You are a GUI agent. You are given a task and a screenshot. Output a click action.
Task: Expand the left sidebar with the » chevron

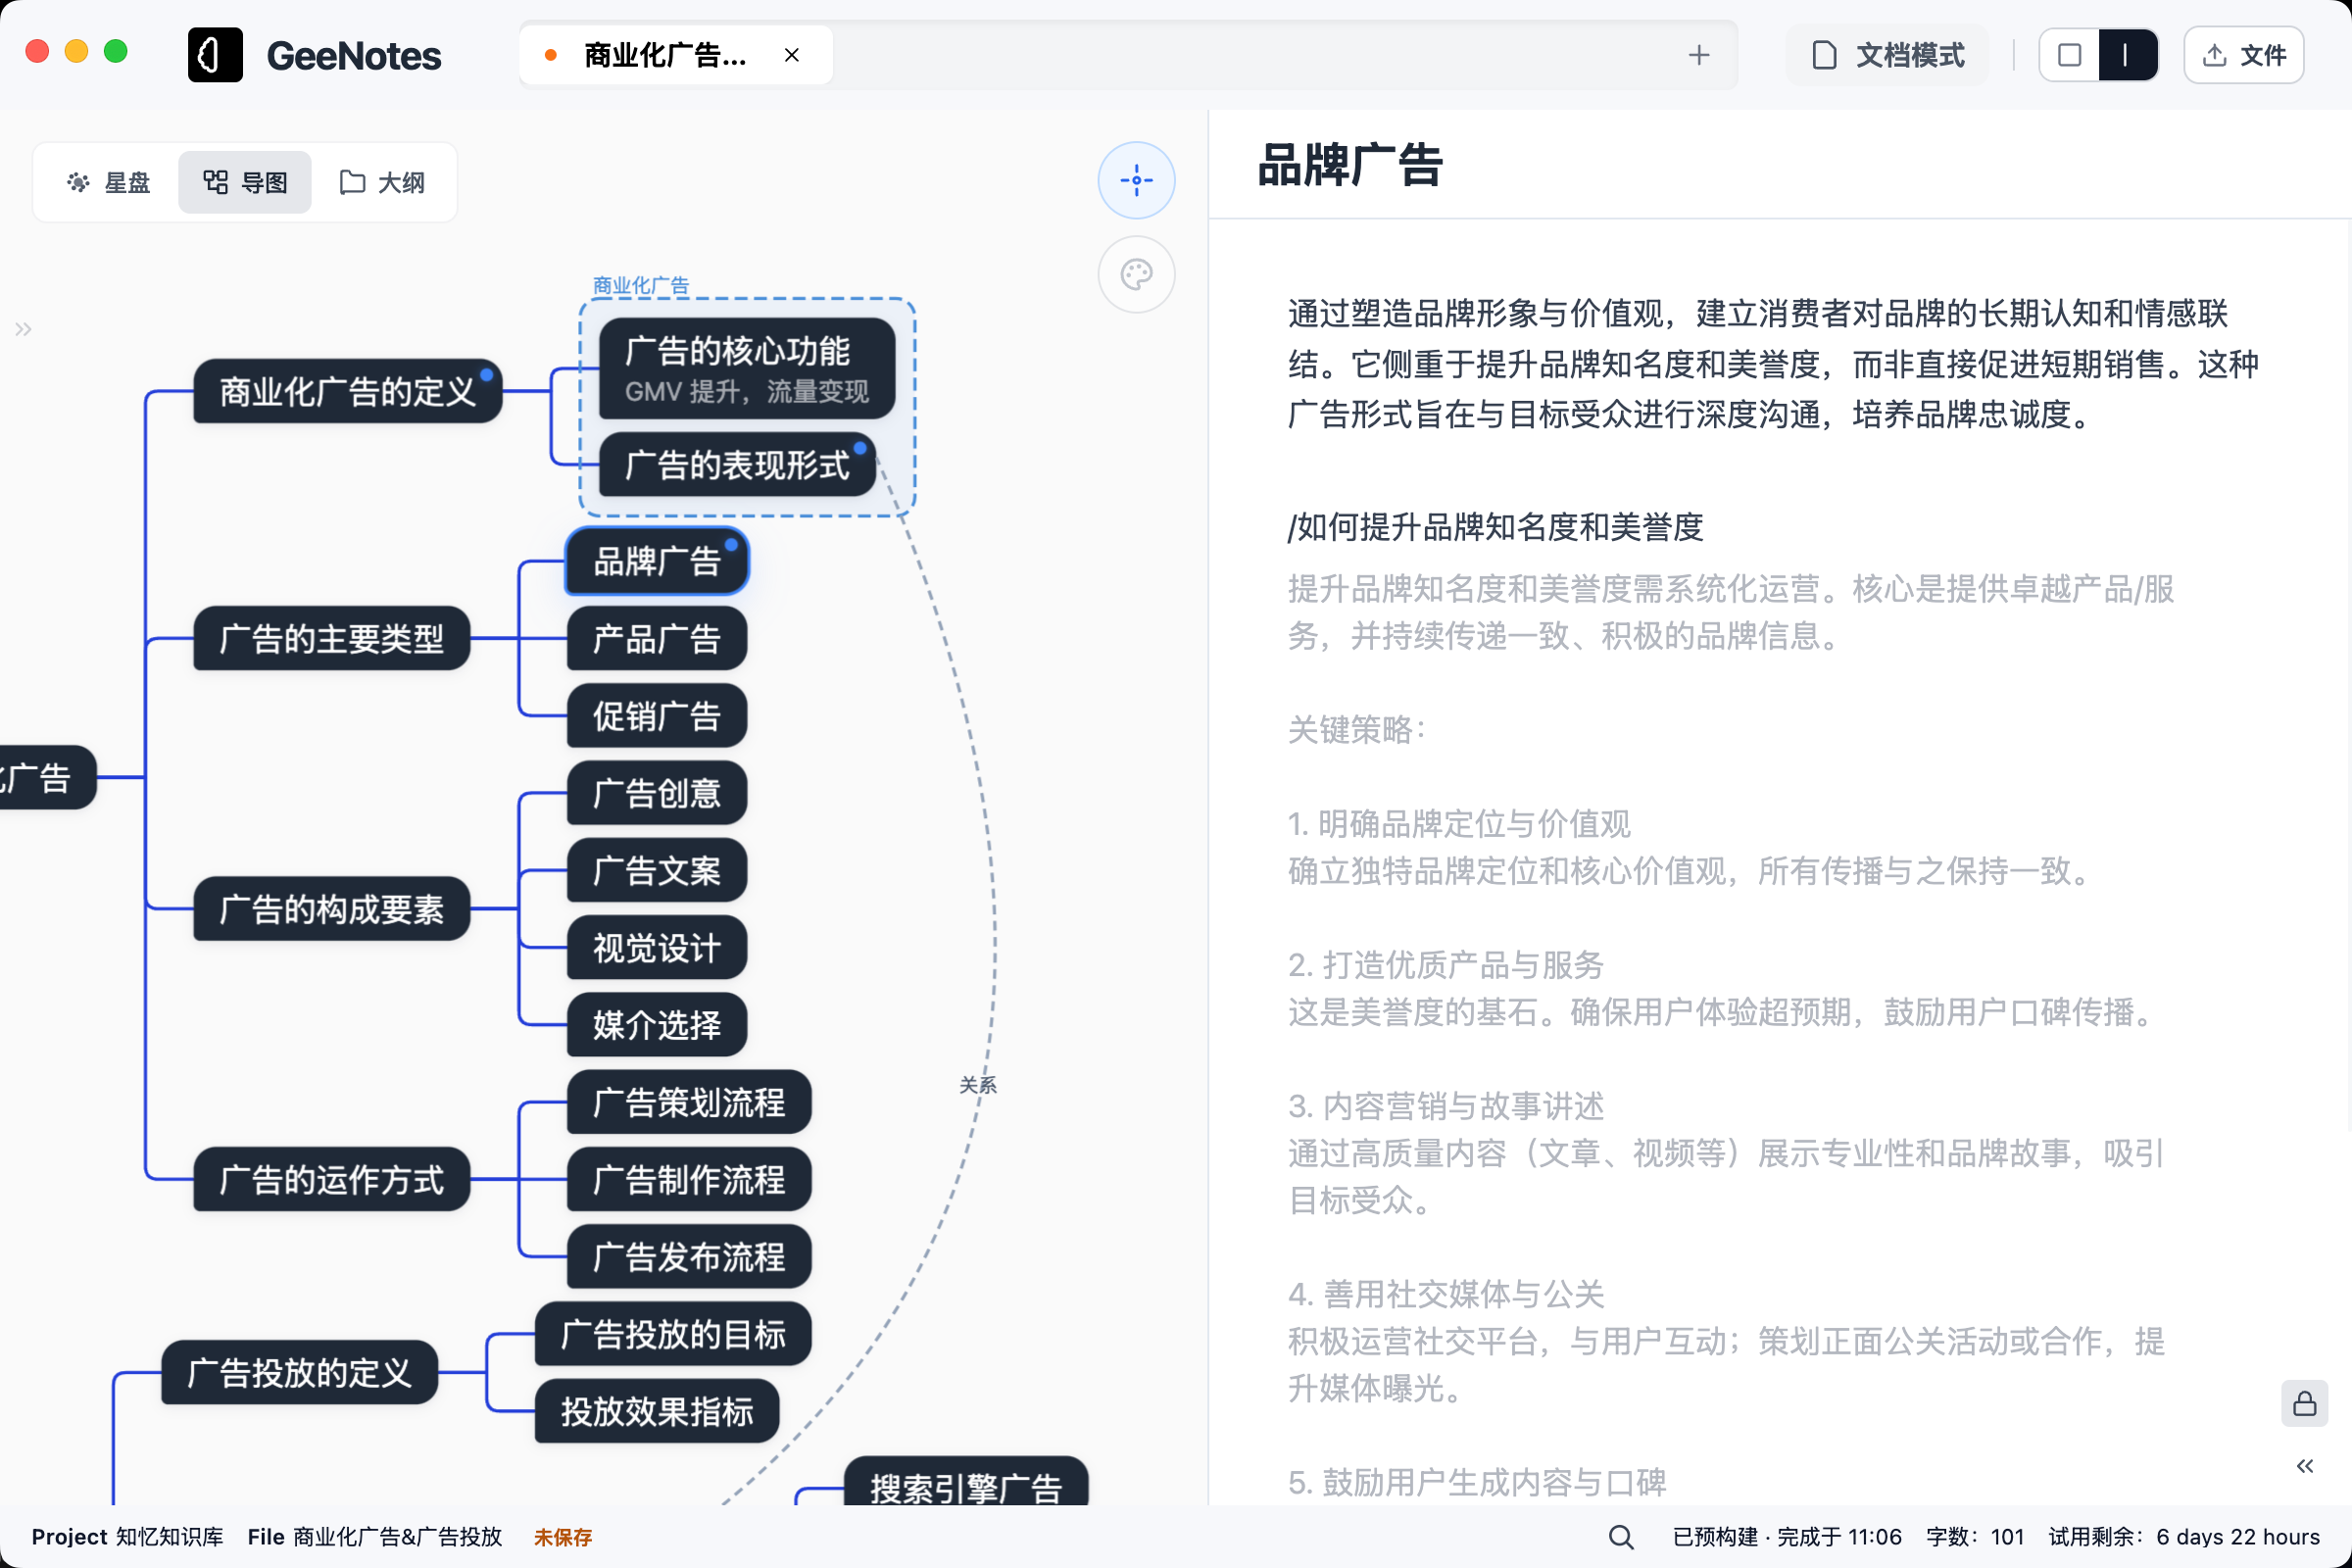pos(23,328)
